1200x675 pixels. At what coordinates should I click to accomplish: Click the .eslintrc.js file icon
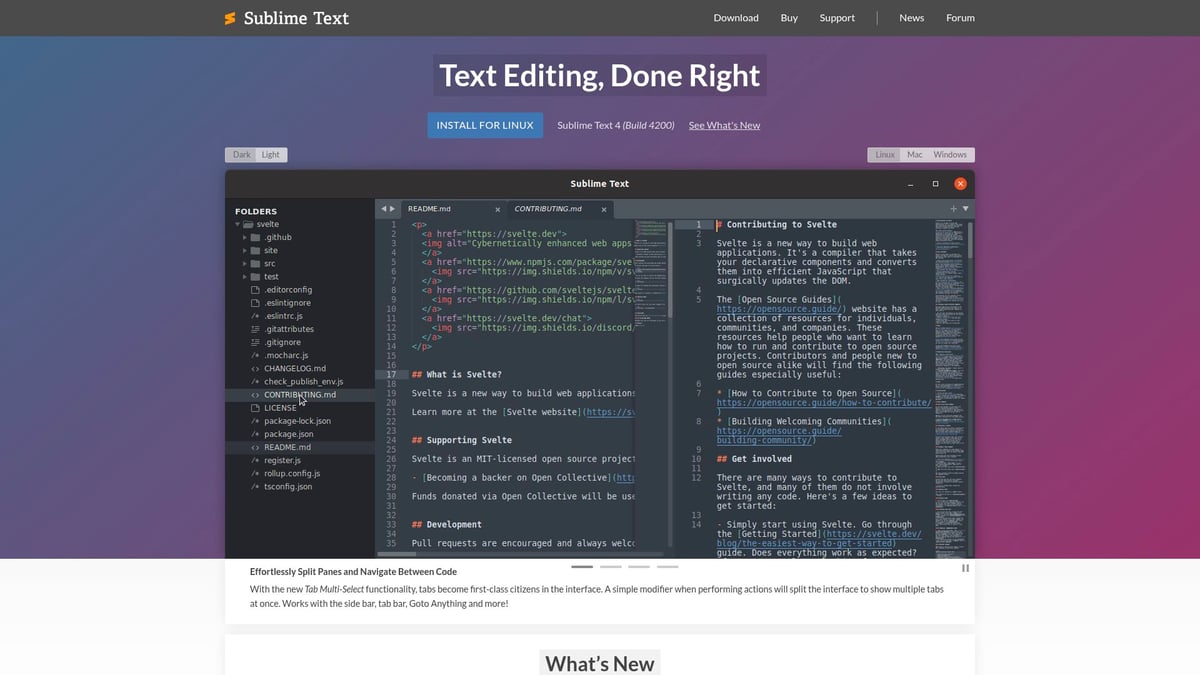coord(256,316)
